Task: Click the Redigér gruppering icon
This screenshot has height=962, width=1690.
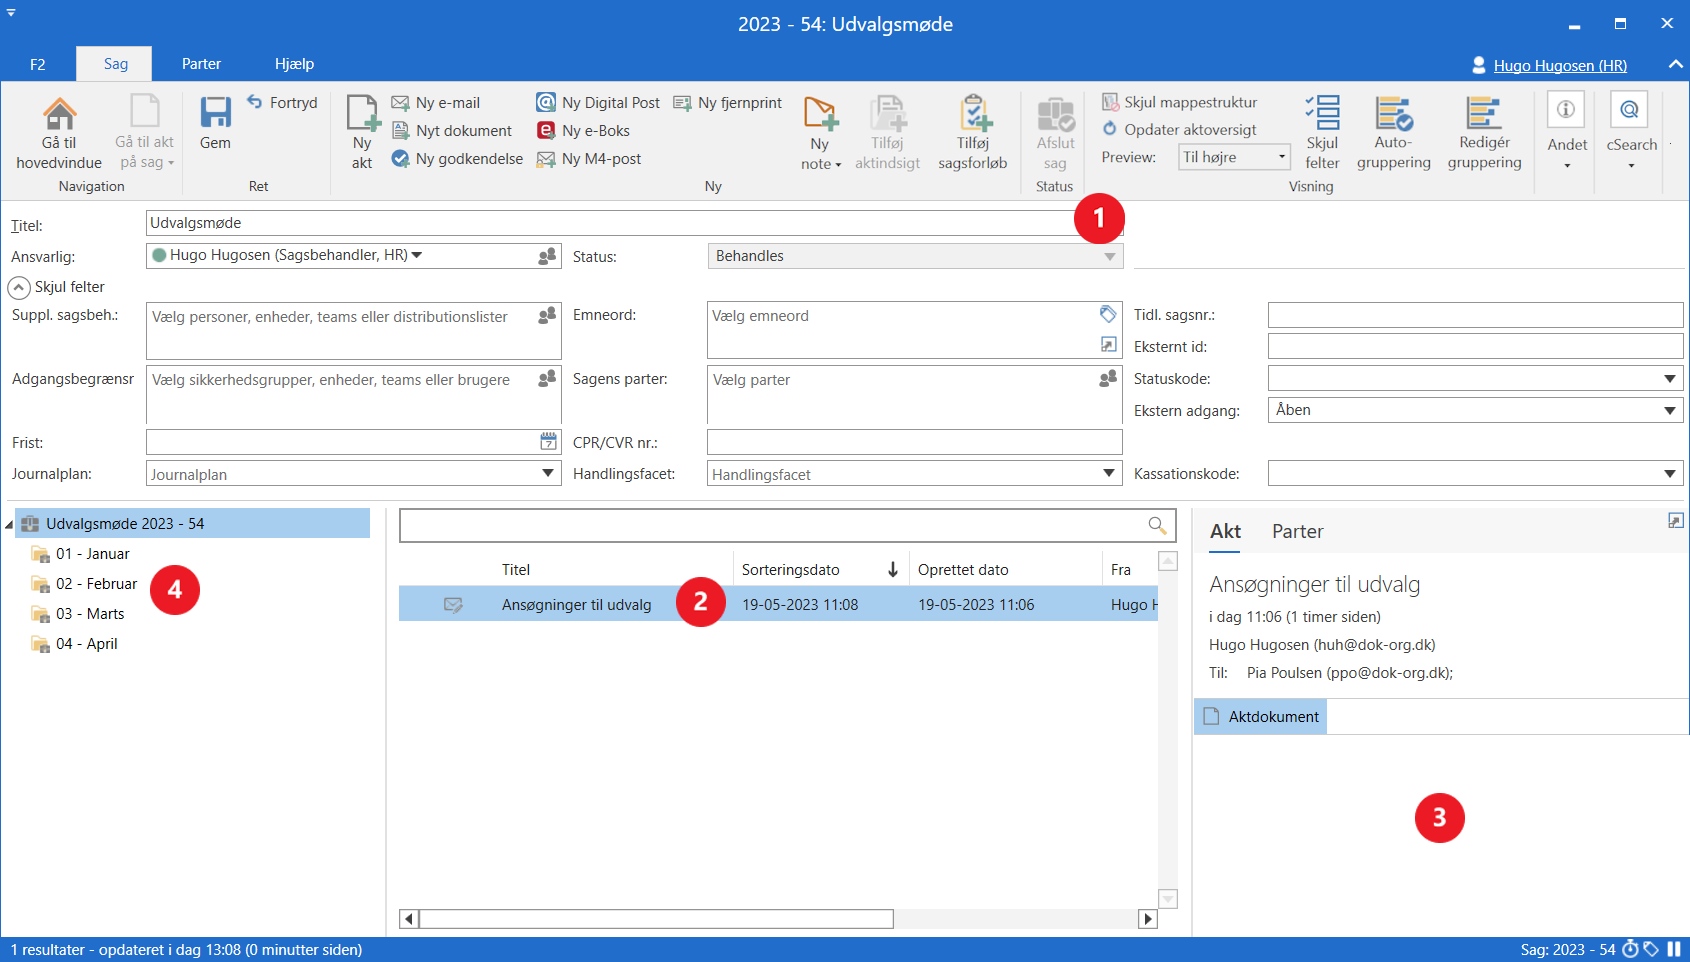Action: tap(1484, 114)
